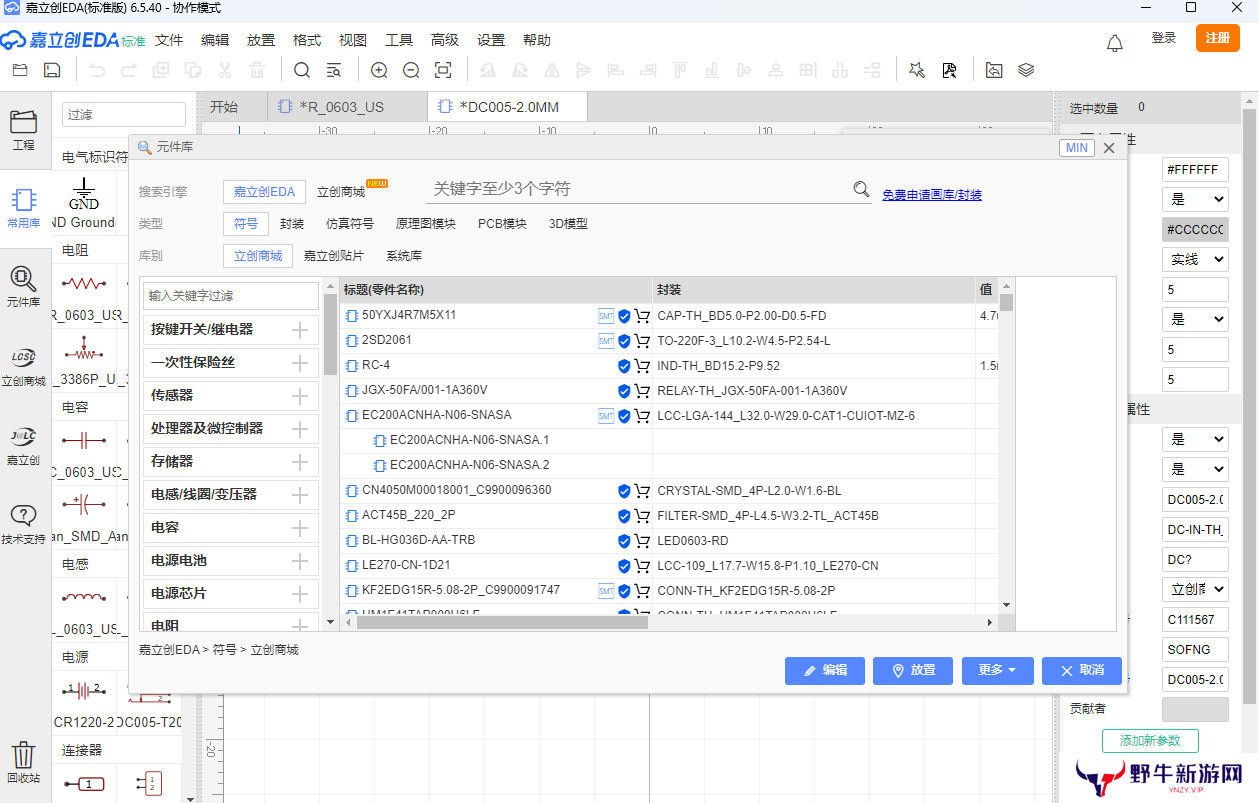Viewport: 1259px width, 803px height.
Task: Click the #CCCCCC grid color field
Action: click(1195, 229)
